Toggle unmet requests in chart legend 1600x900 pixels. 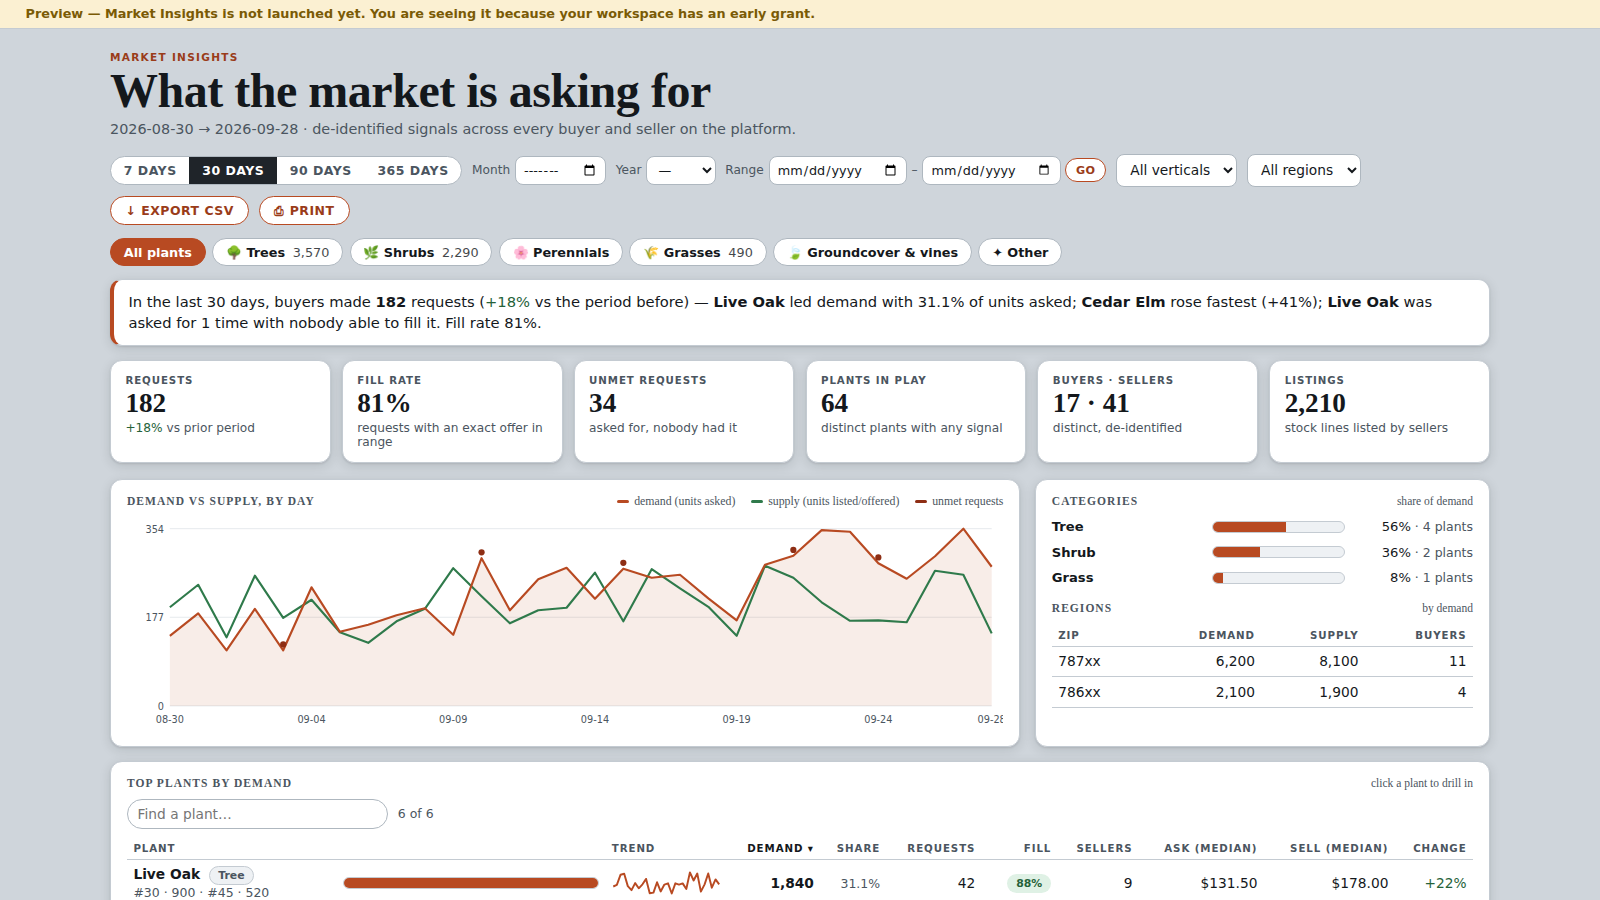click(959, 501)
